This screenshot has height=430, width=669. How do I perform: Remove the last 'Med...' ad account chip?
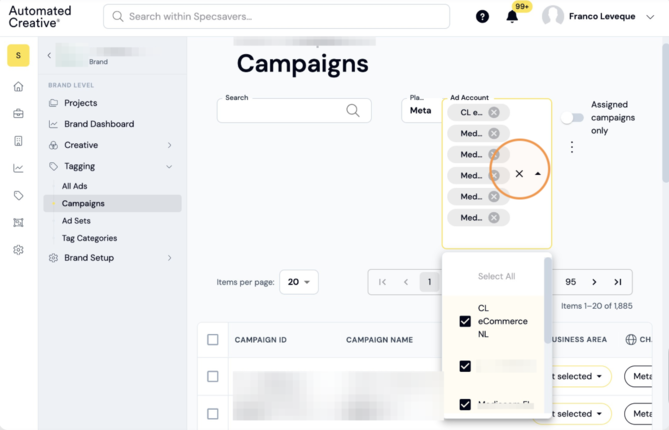(x=494, y=218)
